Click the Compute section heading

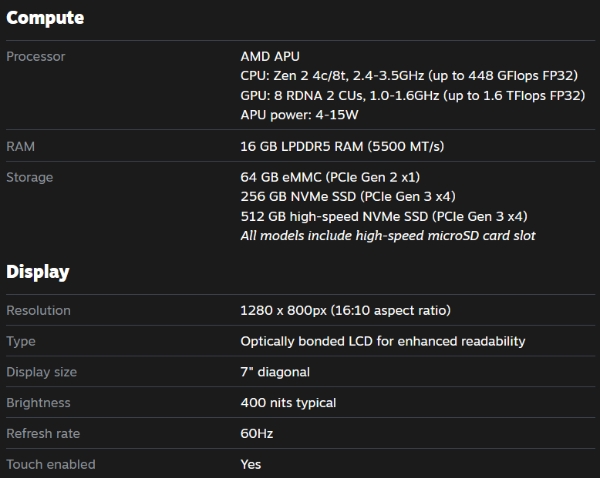coord(45,18)
